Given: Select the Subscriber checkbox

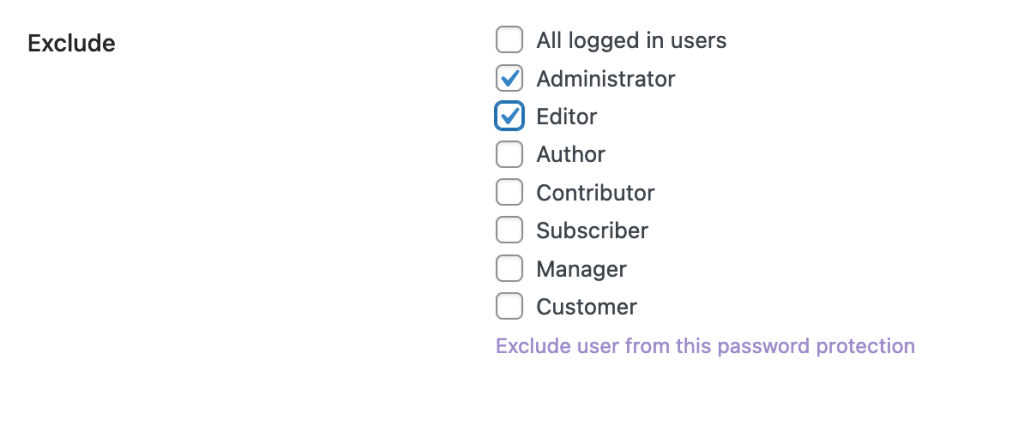Looking at the screenshot, I should (x=509, y=231).
